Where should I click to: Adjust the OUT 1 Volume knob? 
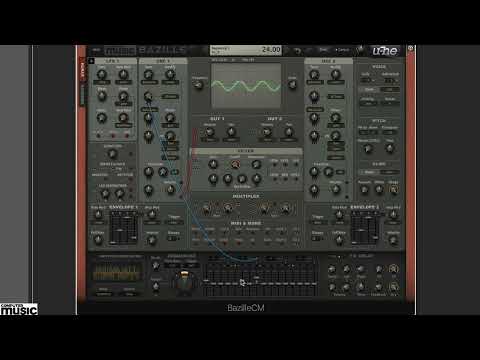pyautogui.click(x=210, y=132)
